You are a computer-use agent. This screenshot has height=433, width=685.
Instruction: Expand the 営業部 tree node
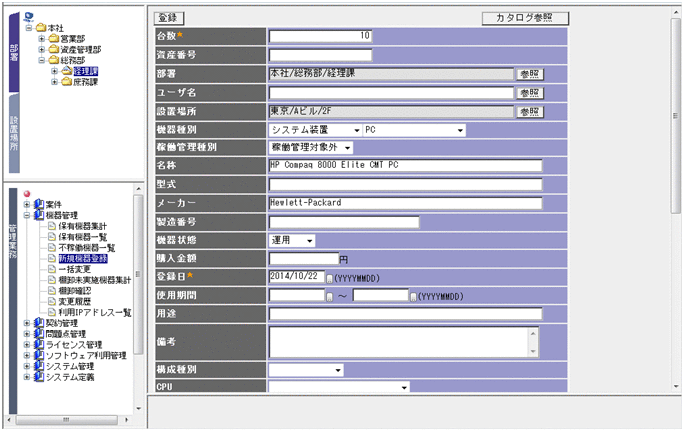coord(42,39)
